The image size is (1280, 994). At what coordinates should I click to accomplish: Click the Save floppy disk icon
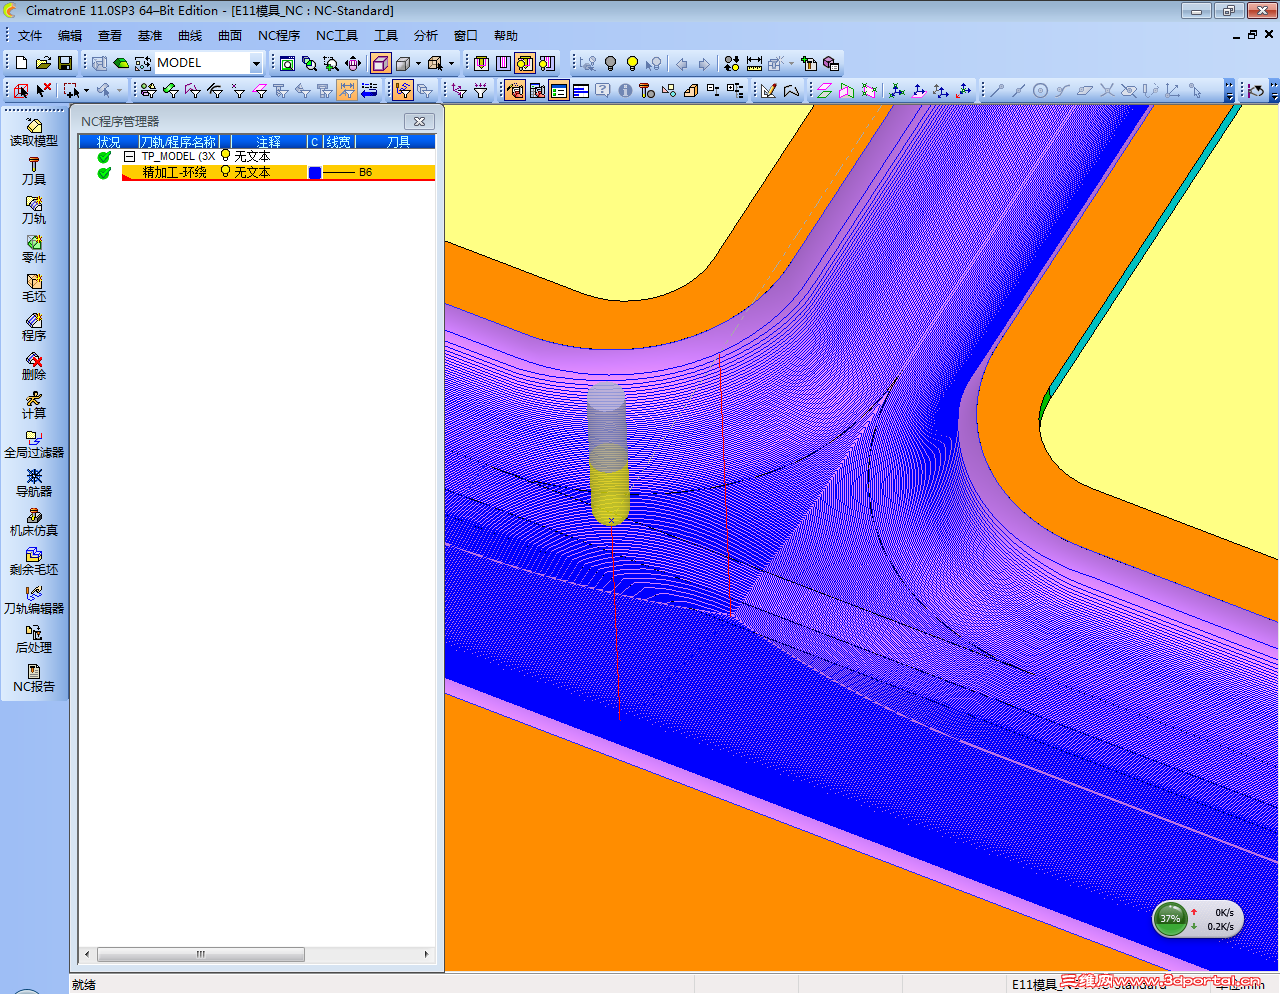coord(65,63)
